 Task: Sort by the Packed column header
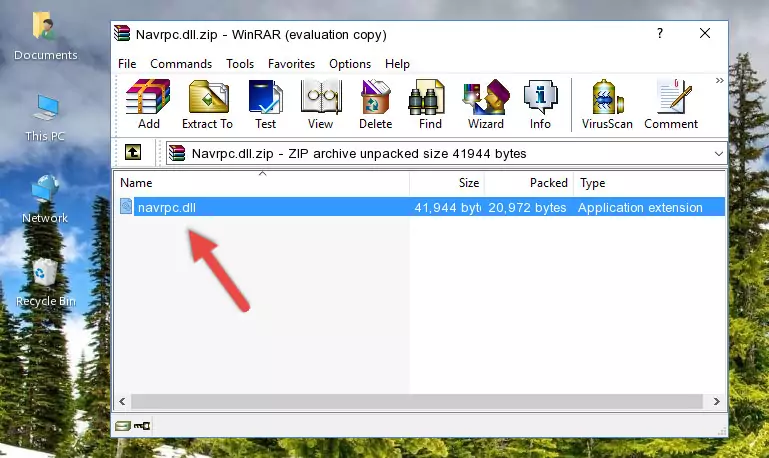(x=529, y=183)
